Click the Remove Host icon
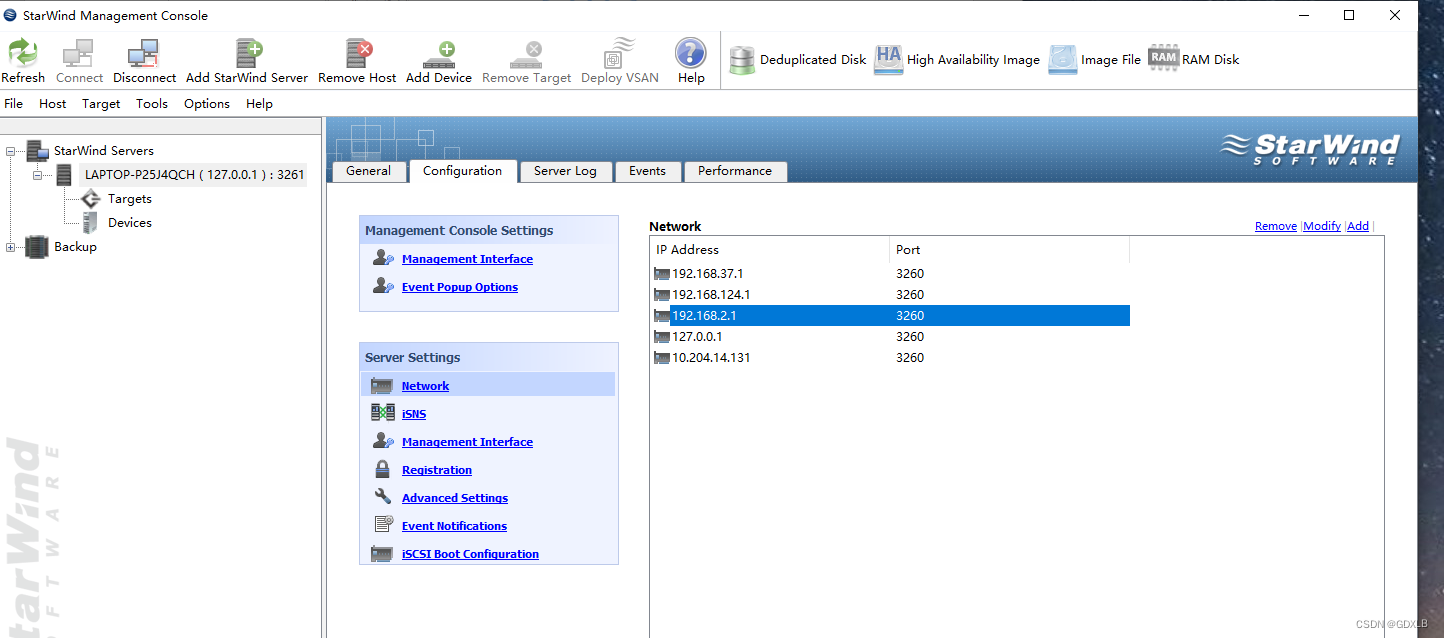 coord(357,53)
